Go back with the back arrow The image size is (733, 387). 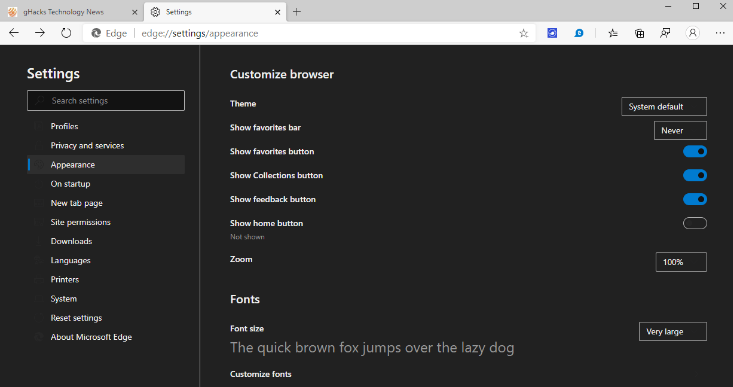[x=14, y=33]
